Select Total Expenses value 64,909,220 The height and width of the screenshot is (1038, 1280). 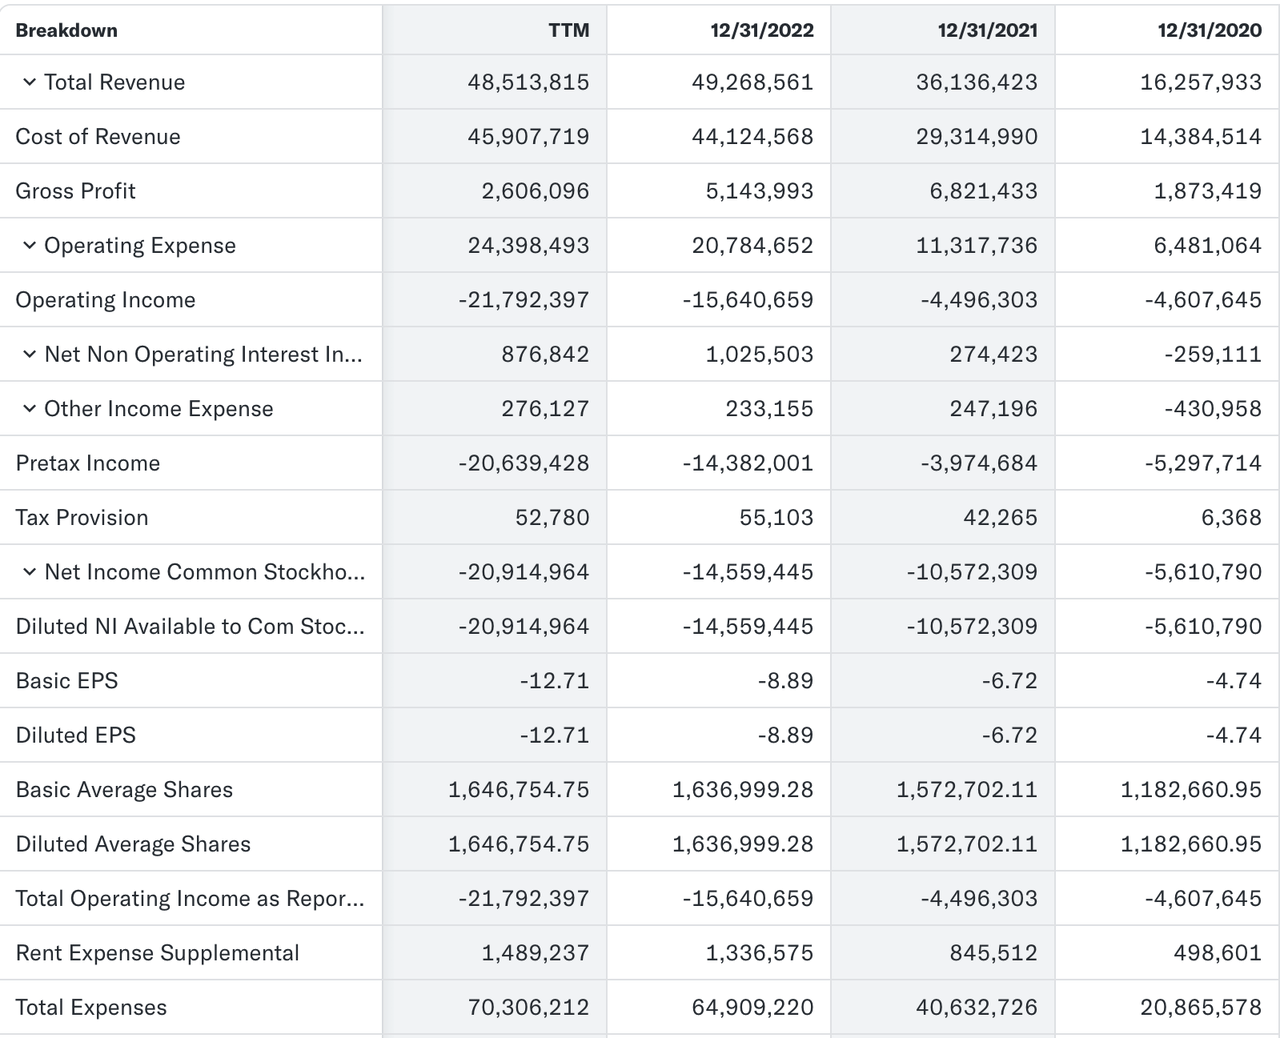[752, 1007]
